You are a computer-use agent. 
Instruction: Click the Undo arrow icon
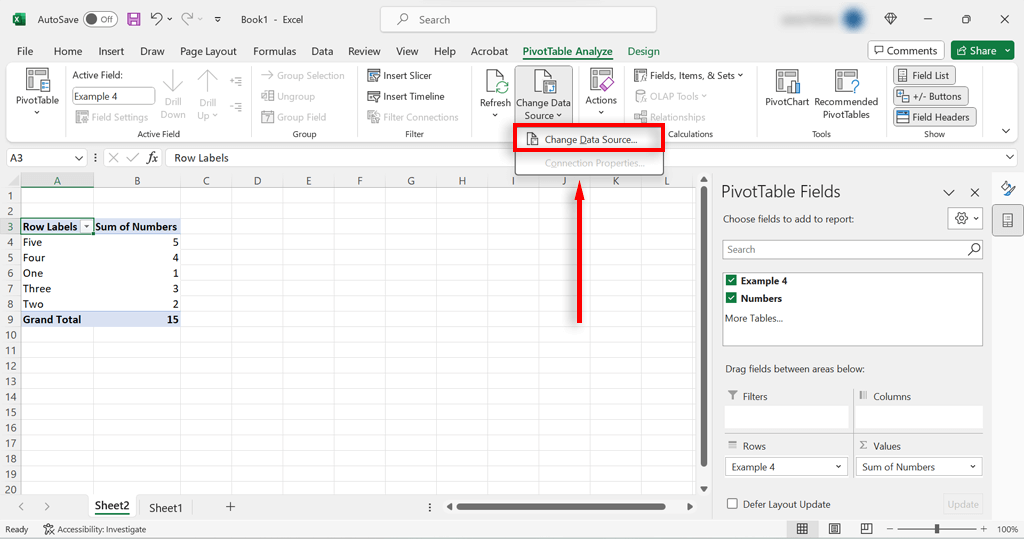click(156, 19)
